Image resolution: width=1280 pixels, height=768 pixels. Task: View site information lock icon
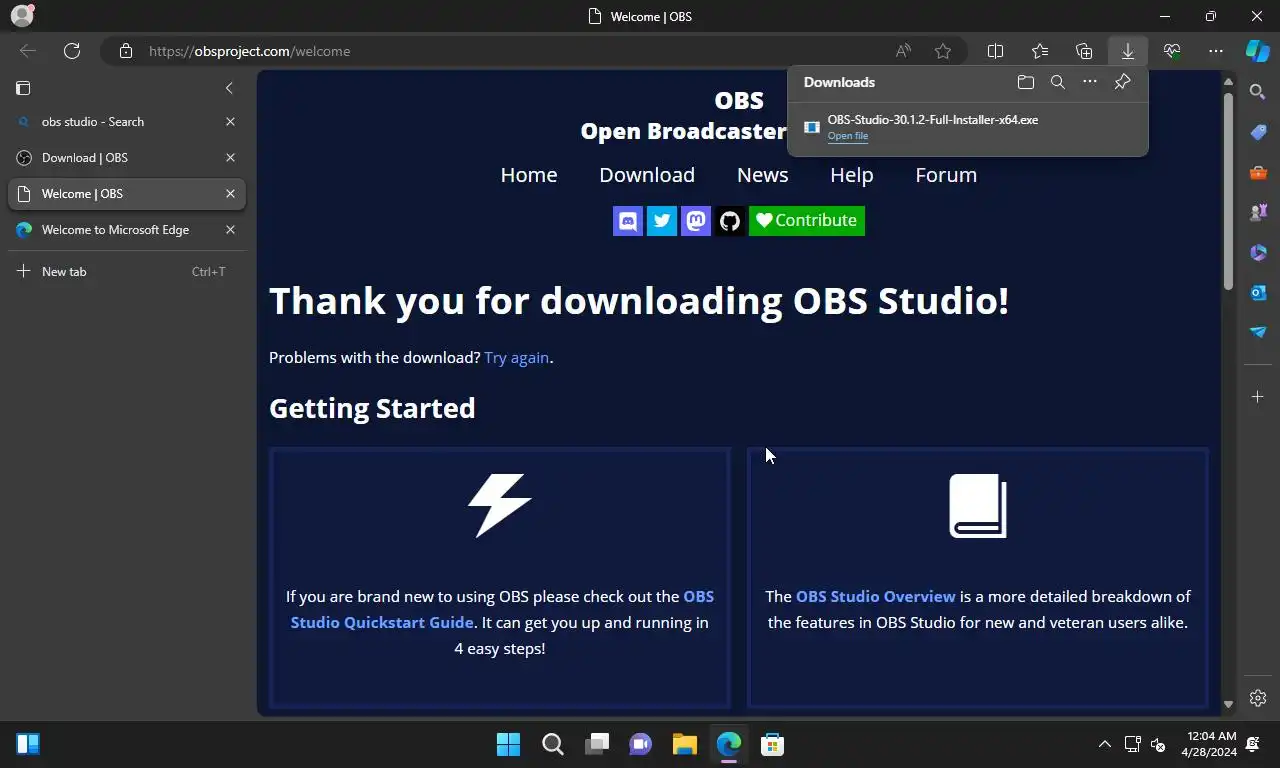pos(125,51)
